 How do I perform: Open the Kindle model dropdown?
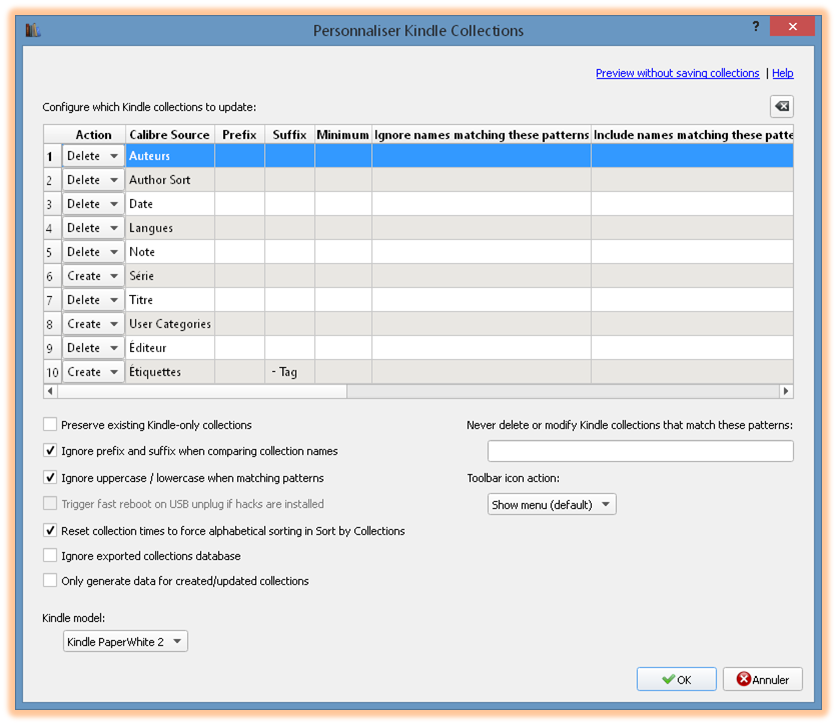[x=125, y=641]
